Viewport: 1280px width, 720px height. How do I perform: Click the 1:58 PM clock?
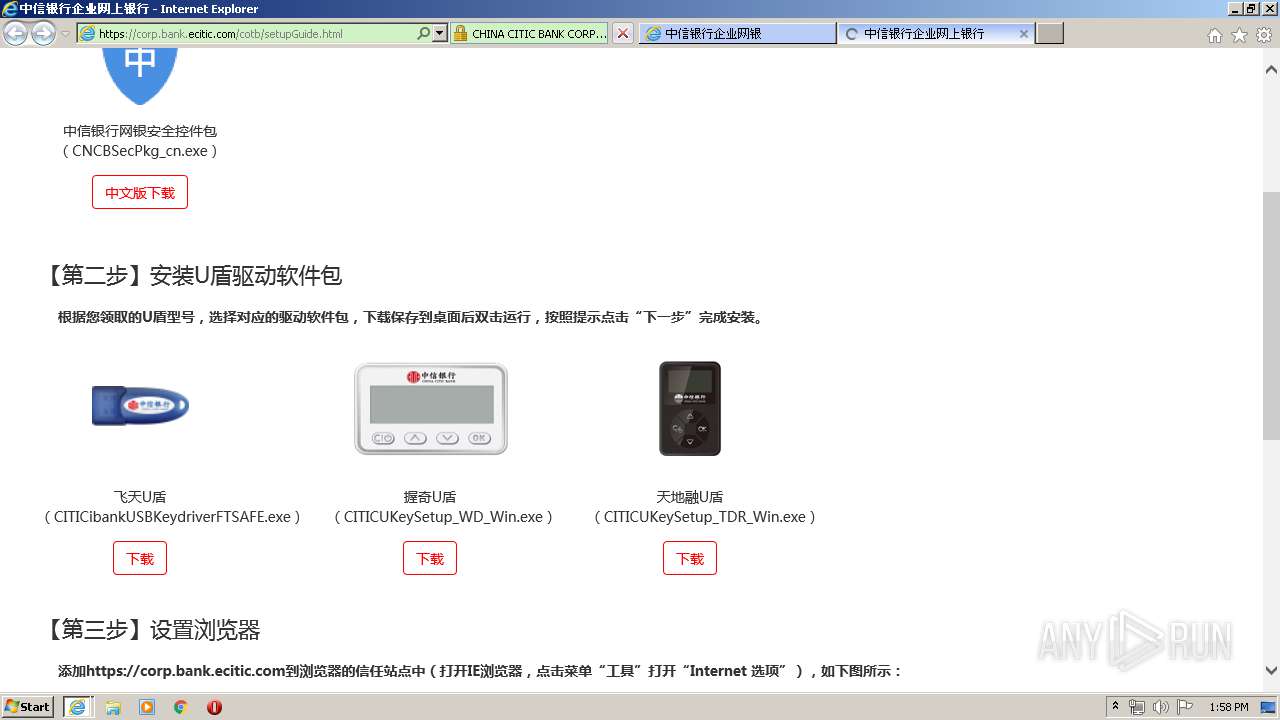pyautogui.click(x=1228, y=707)
